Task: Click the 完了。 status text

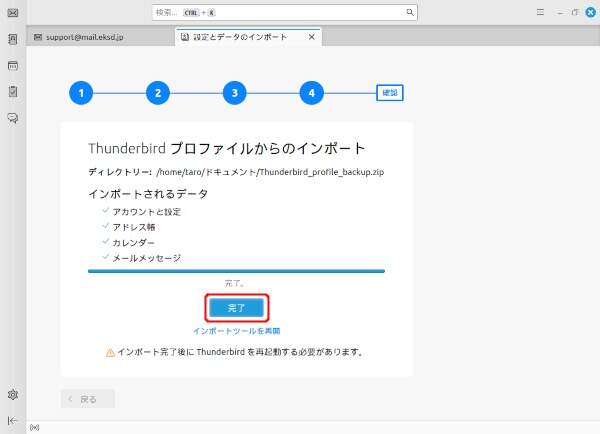Action: point(235,284)
